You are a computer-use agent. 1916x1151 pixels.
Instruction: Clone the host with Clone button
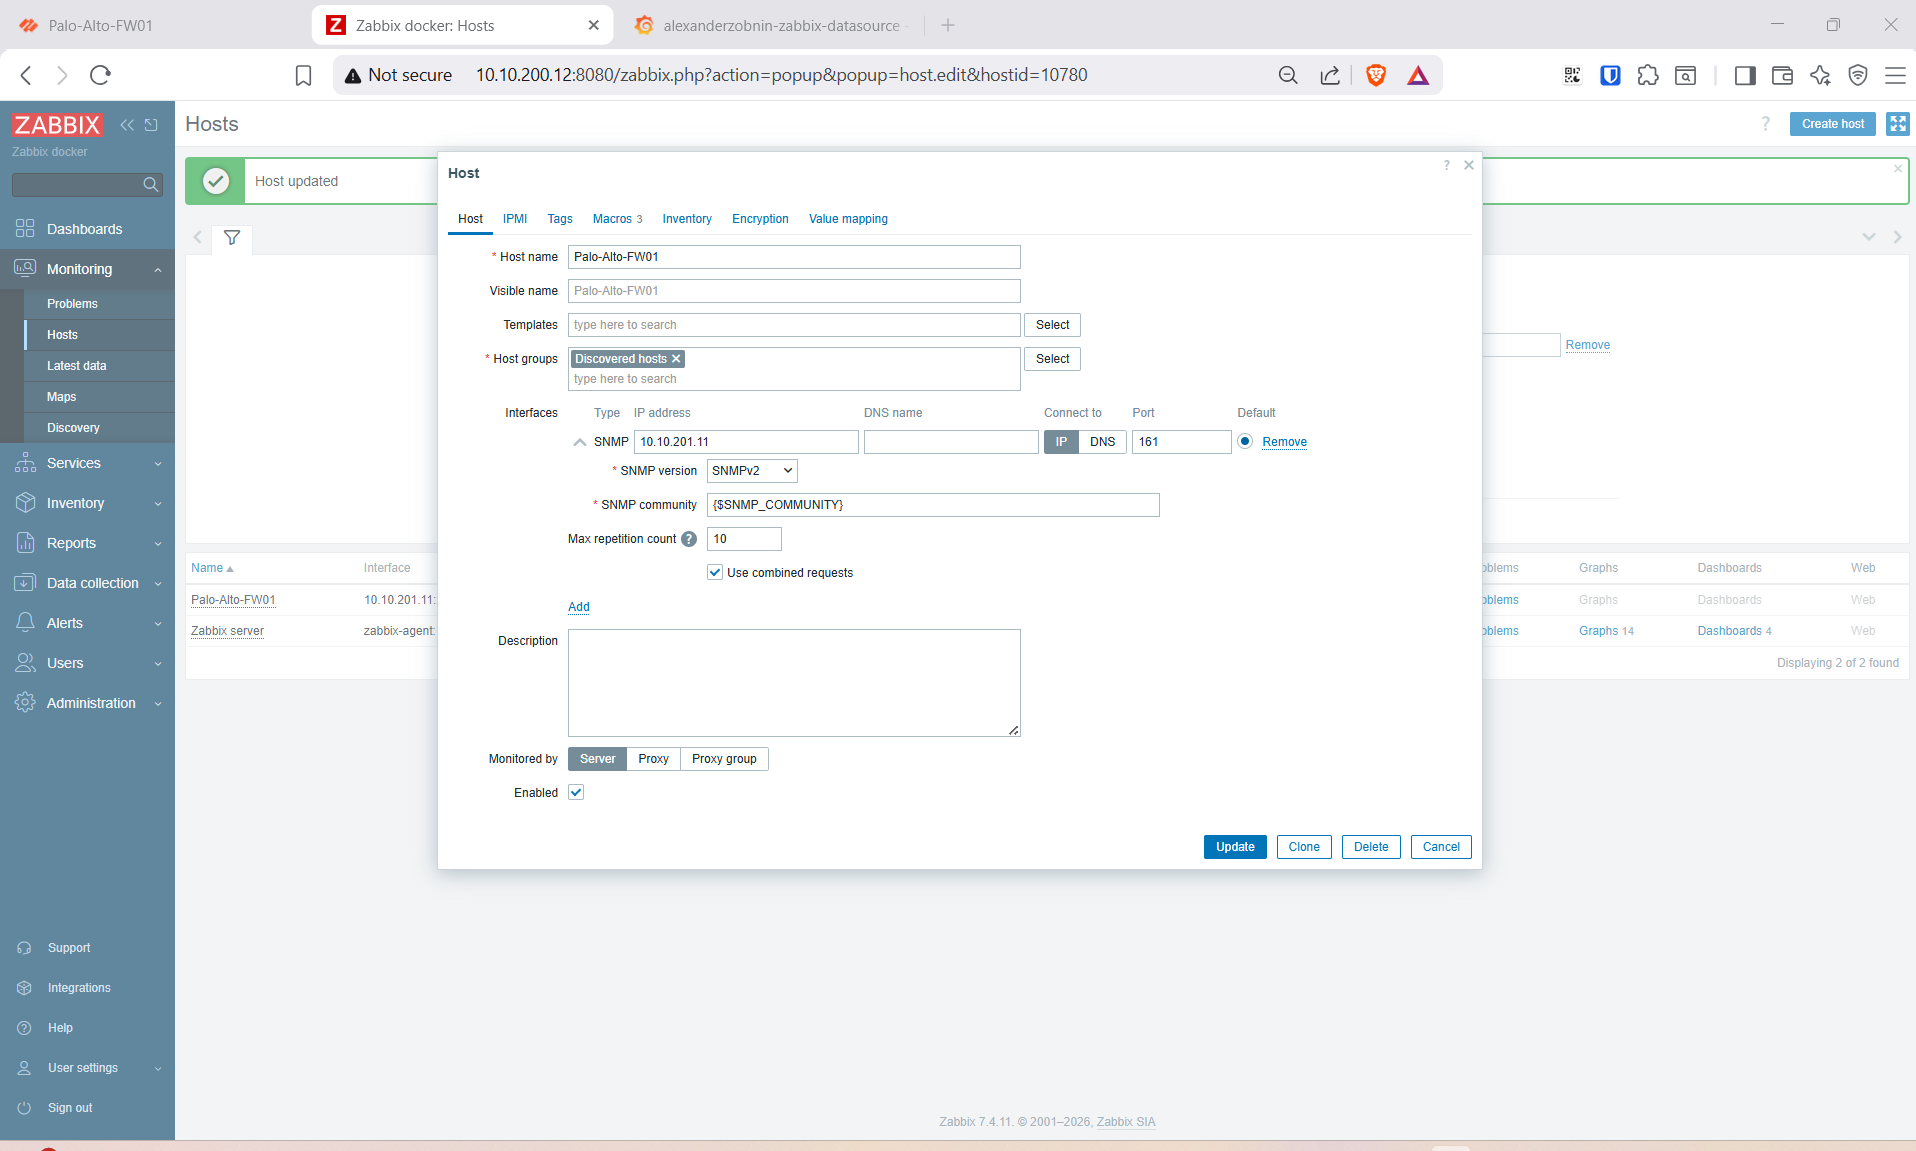[1304, 847]
